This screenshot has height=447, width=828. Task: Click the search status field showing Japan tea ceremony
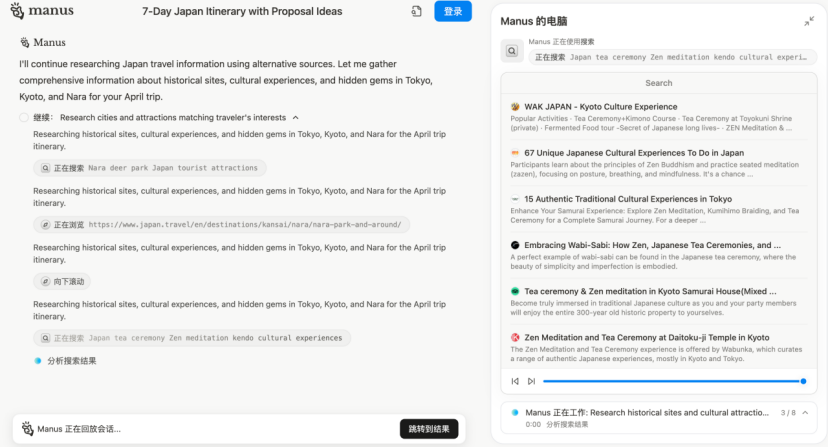(x=672, y=57)
